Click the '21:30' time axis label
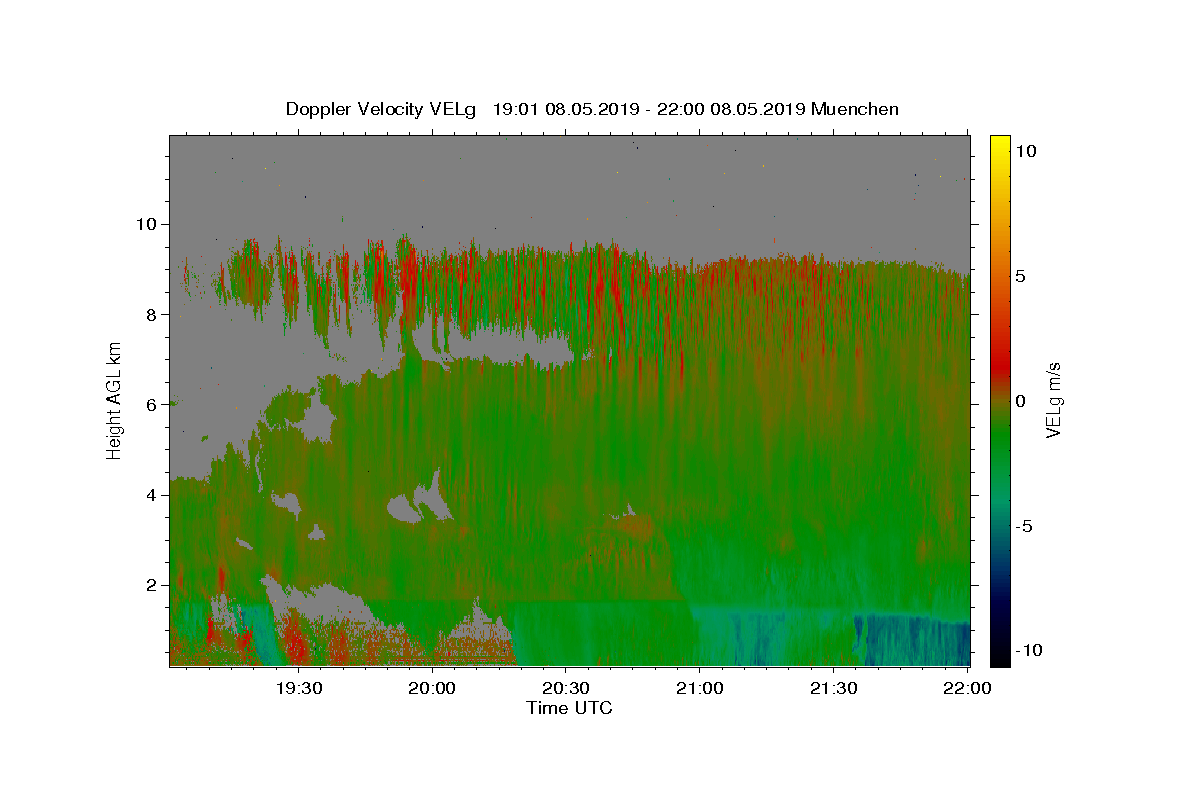Viewport: 1200px width, 800px height. (833, 687)
